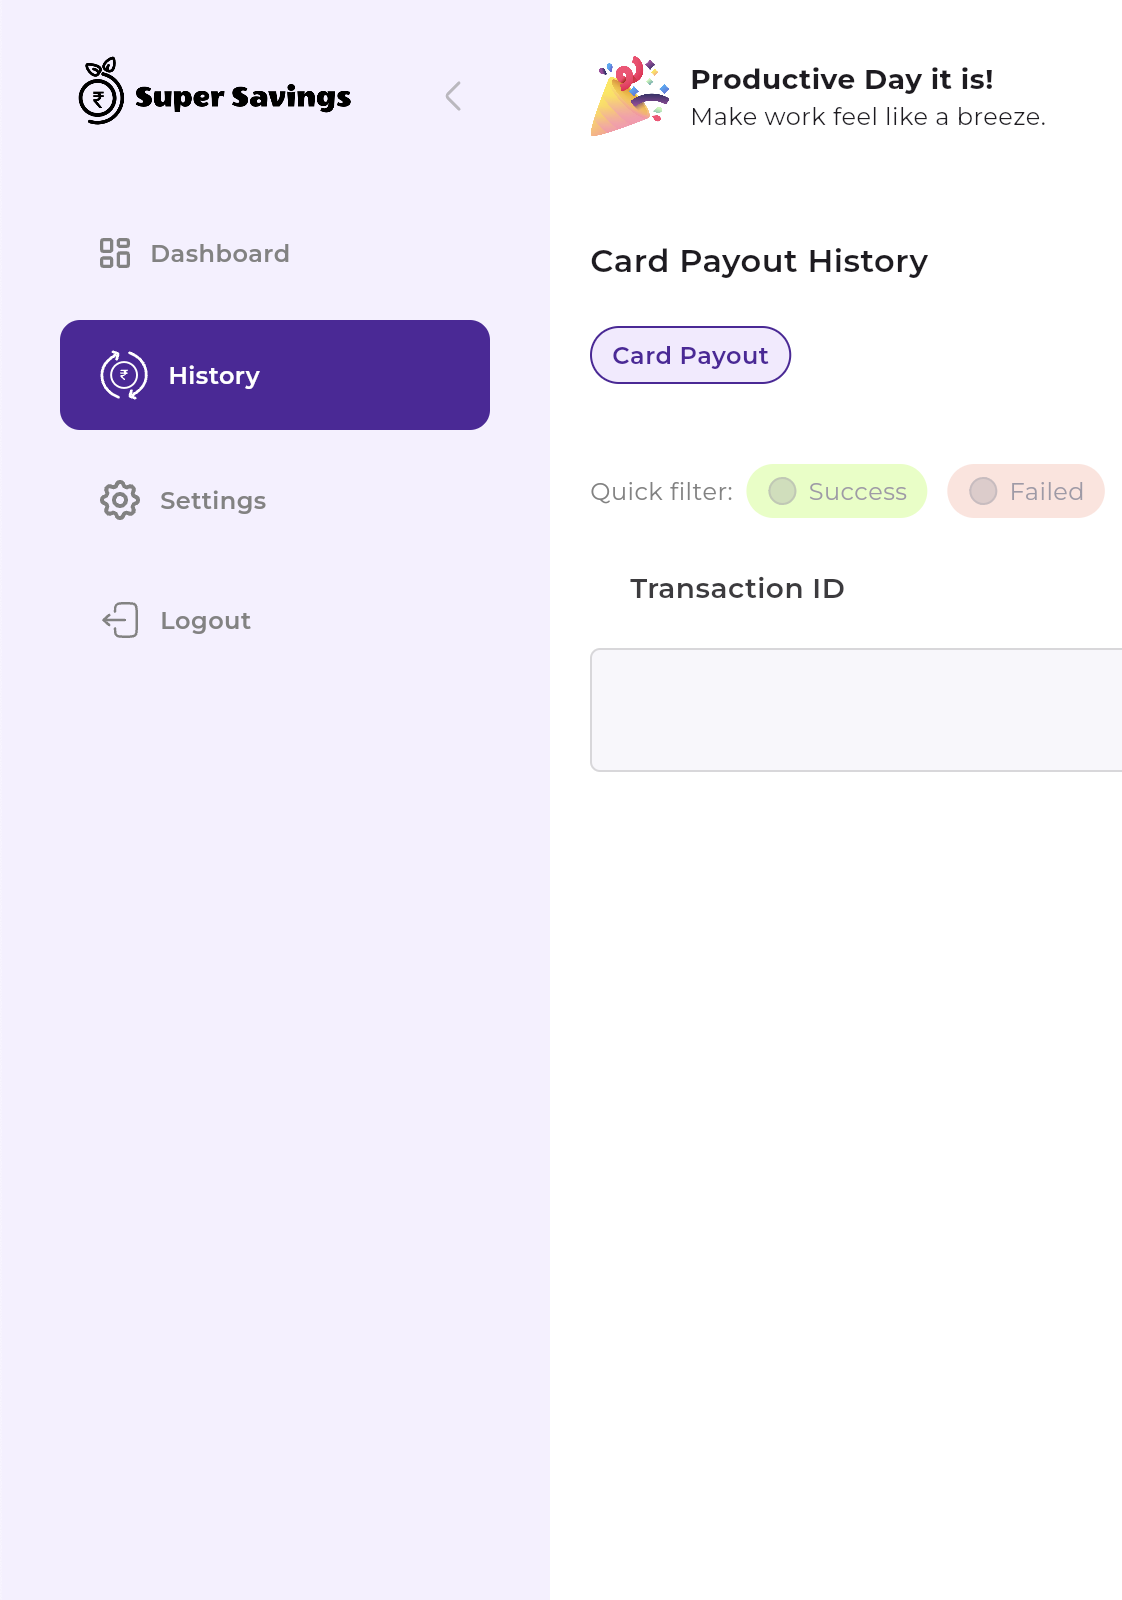This screenshot has width=1122, height=1600.
Task: Open the Dashboard menu label
Action: 220,253
